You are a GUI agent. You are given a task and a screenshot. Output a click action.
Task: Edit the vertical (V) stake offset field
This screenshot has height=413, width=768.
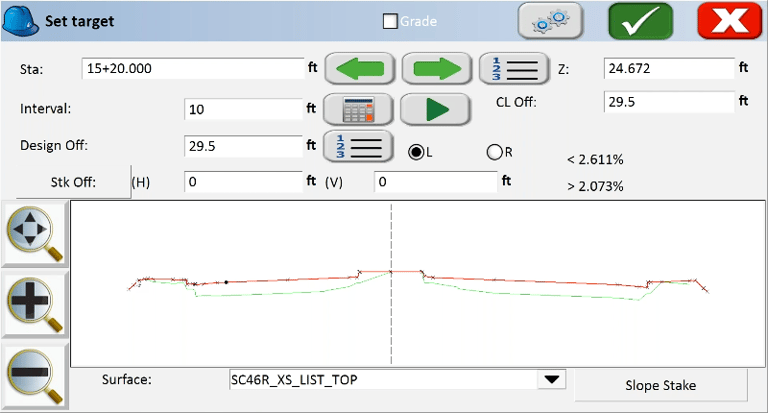point(436,182)
